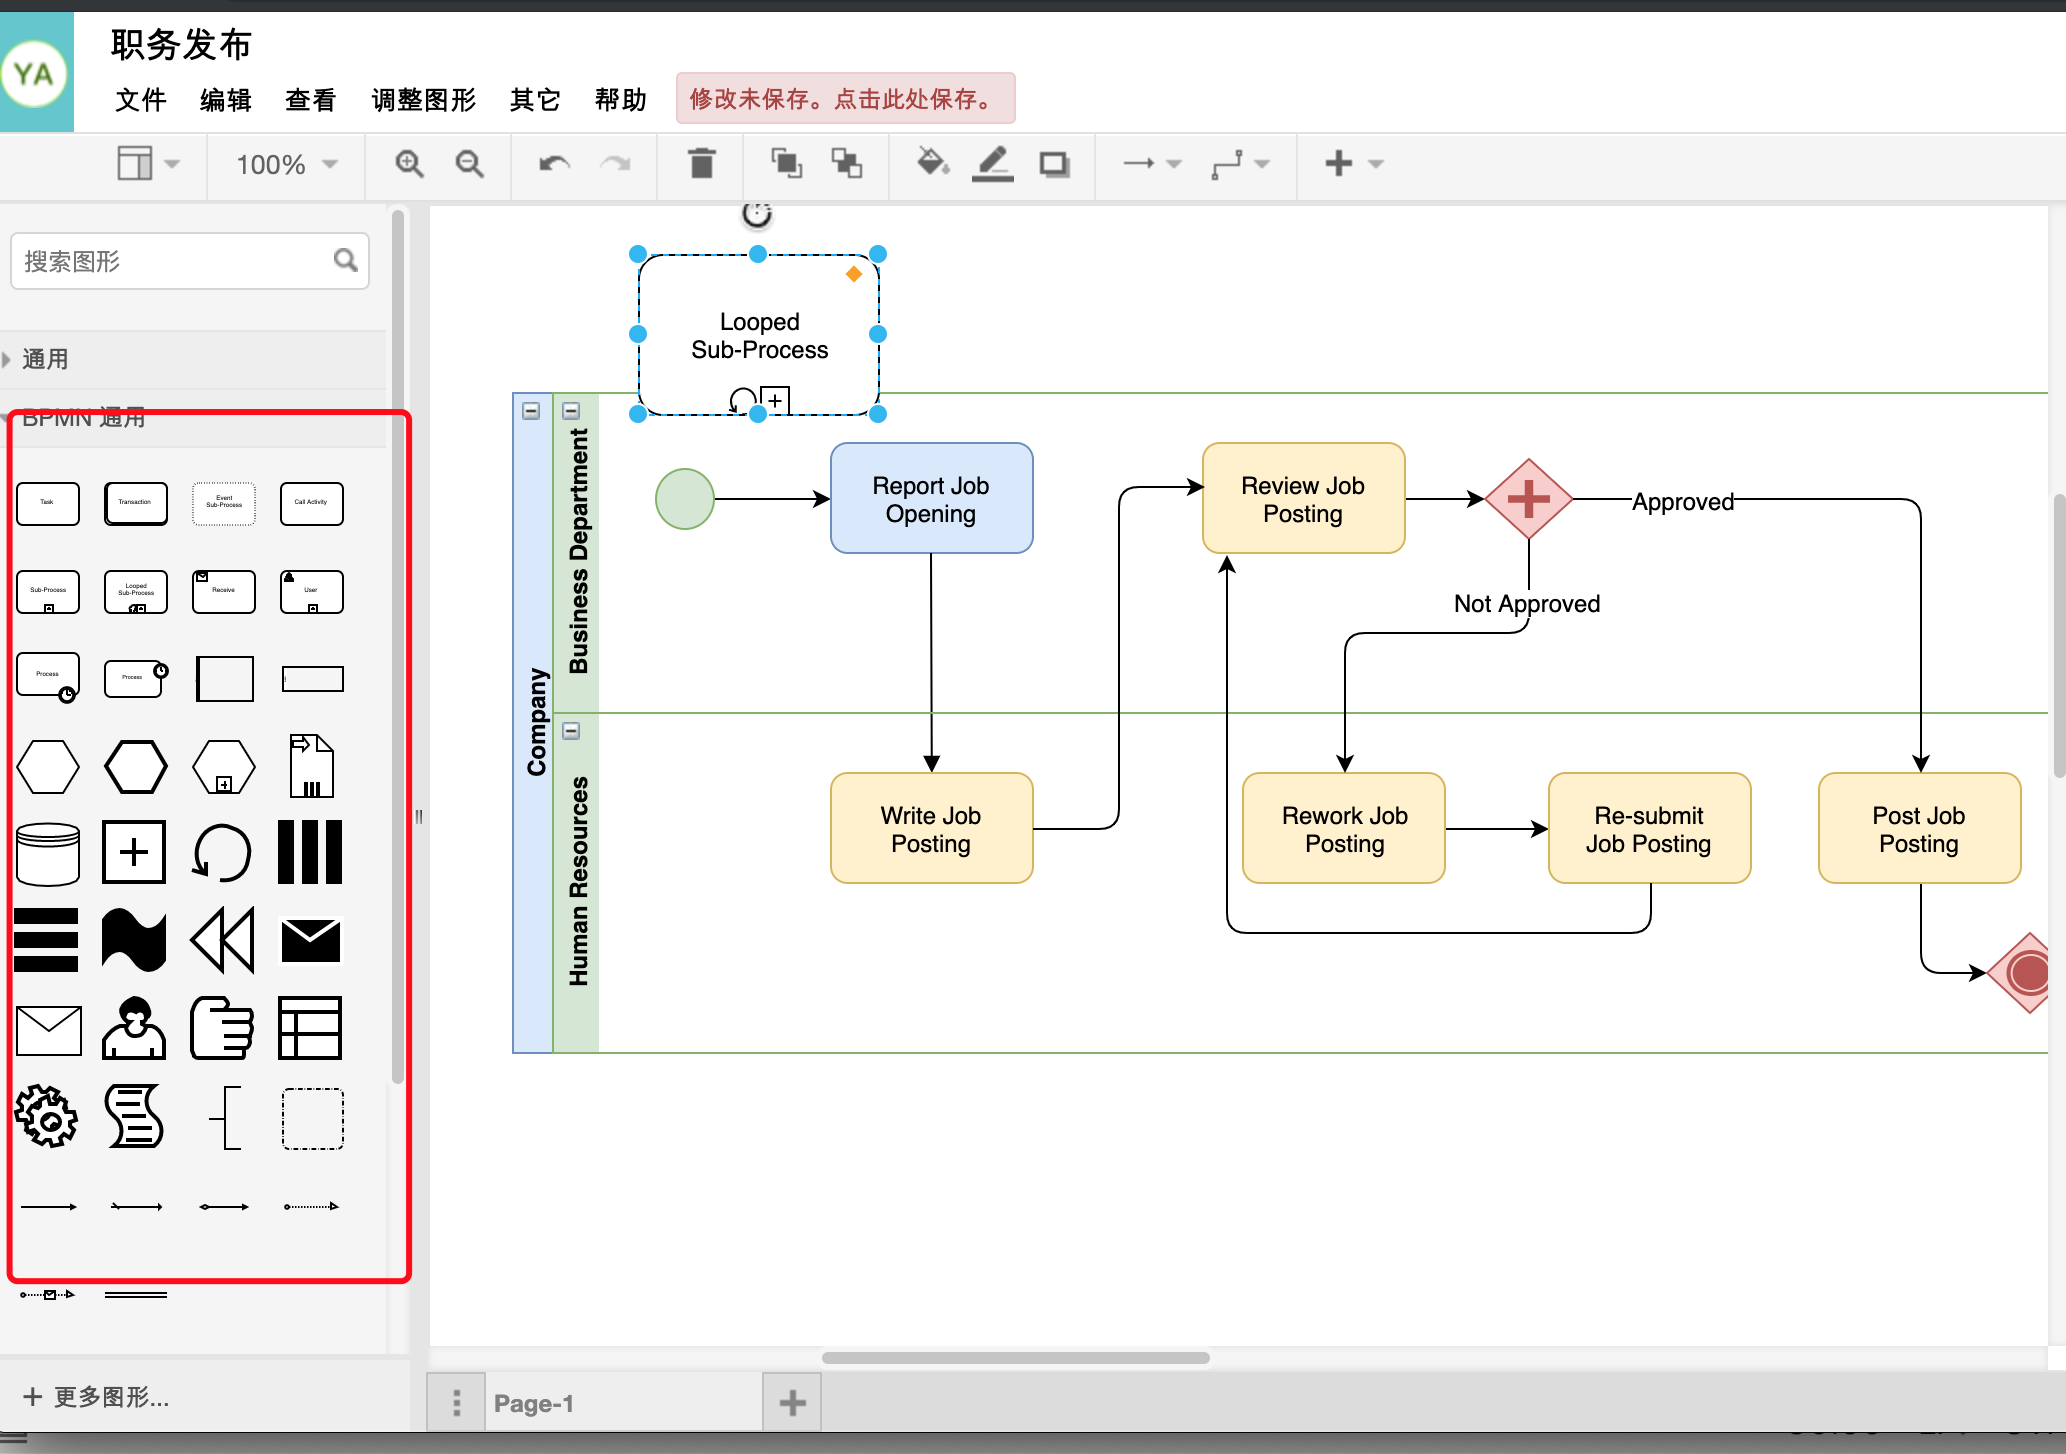Toggle the Company pool collapse button
2066x1454 pixels.
[x=530, y=411]
